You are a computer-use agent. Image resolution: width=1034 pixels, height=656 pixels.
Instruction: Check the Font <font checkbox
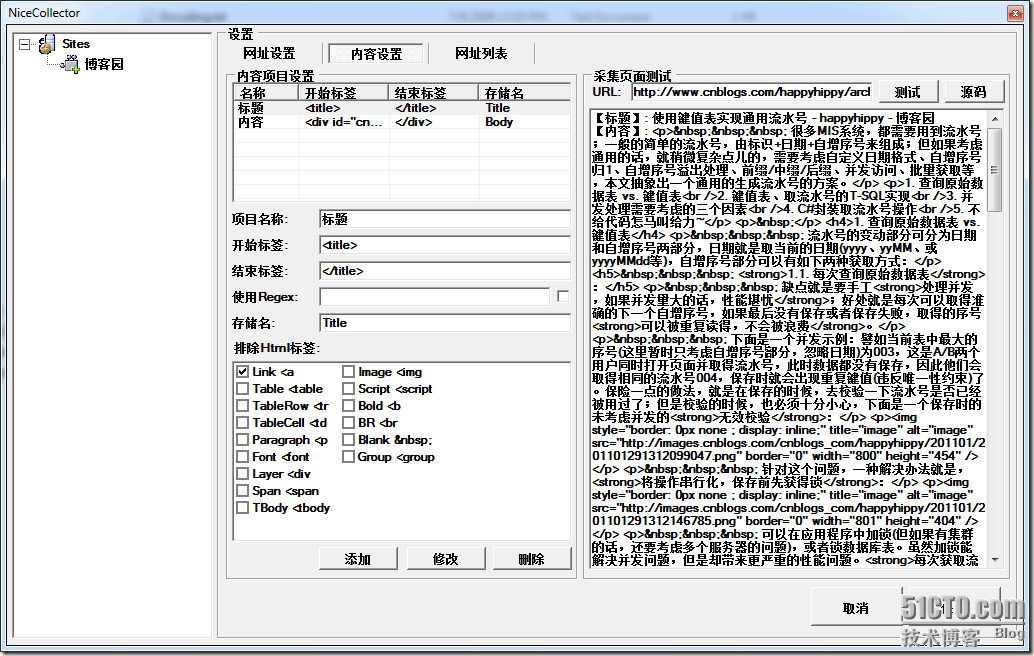[243, 457]
